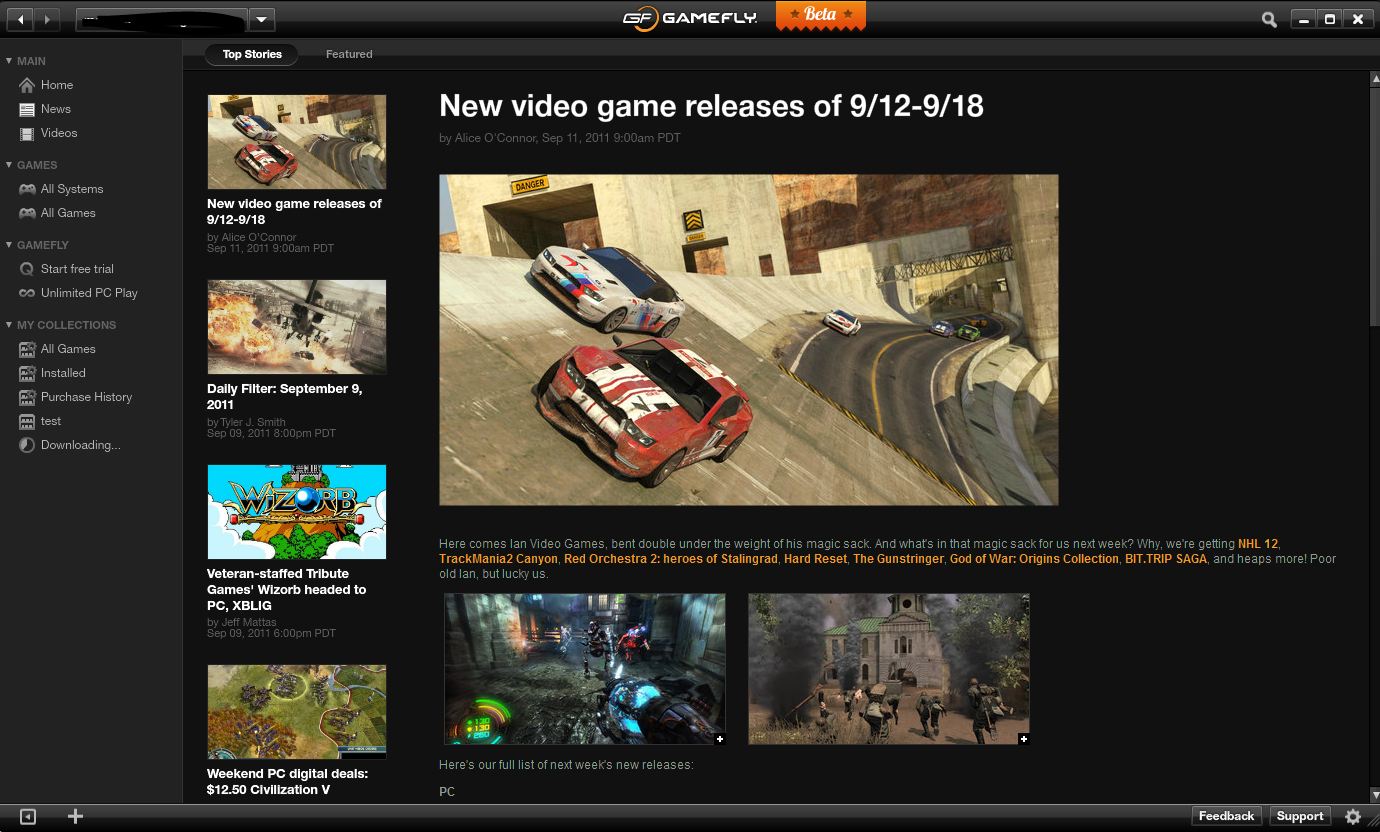This screenshot has width=1380, height=832.
Task: Switch to the Featured tab
Action: (x=348, y=54)
